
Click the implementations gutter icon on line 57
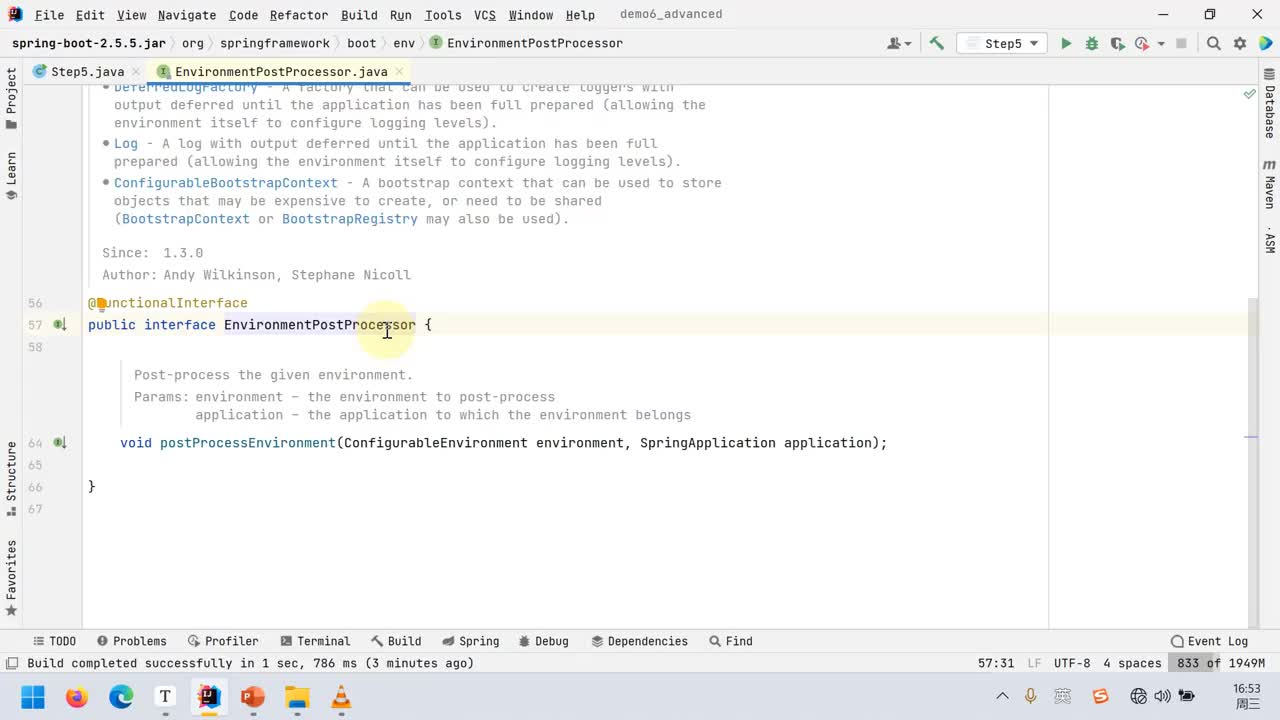click(x=60, y=325)
